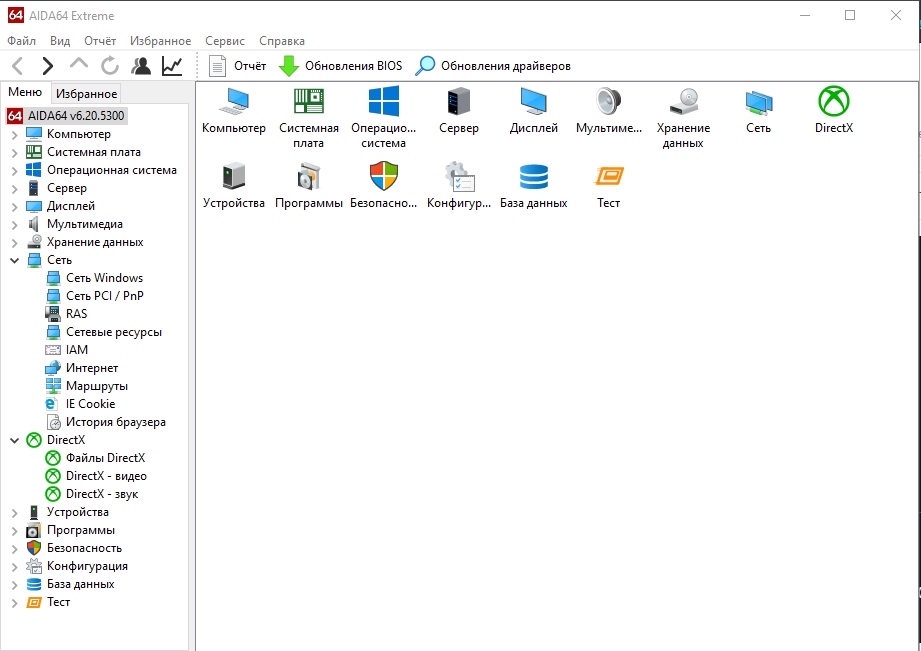Expand the Системная плата tree node
Viewport: 921px width, 651px height.
pos(15,153)
